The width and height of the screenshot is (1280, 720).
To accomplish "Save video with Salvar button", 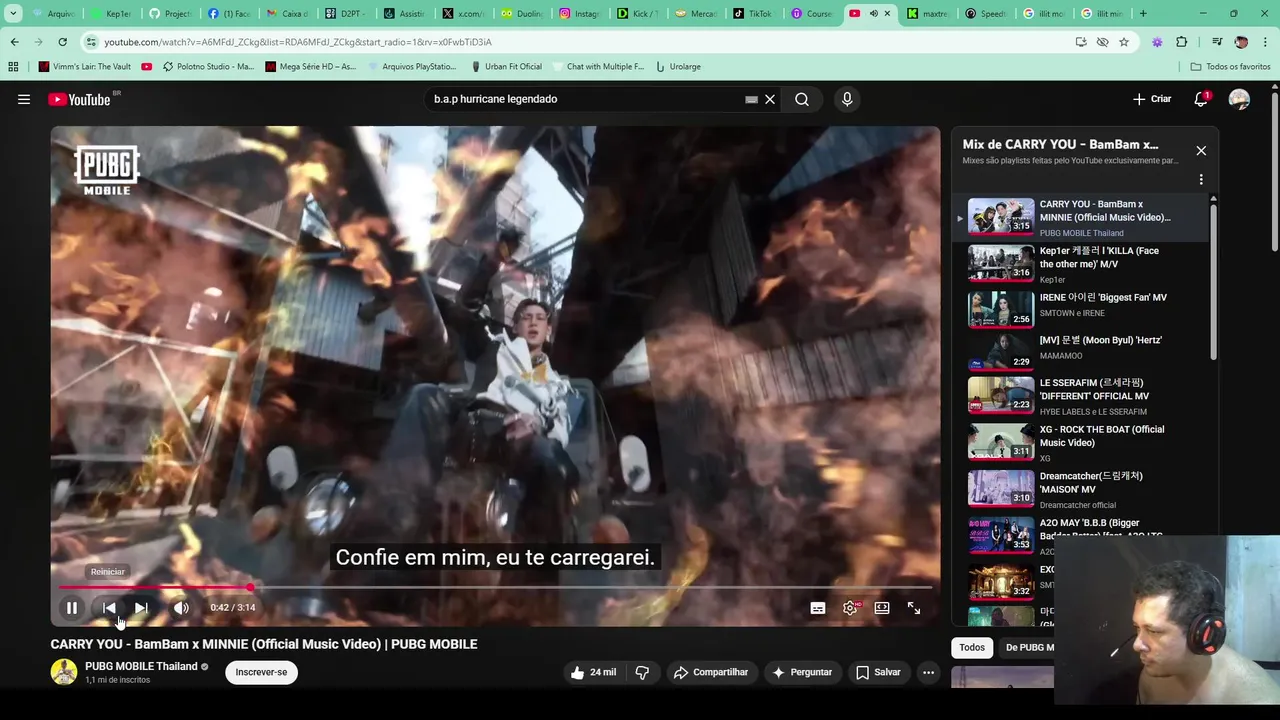I will [x=878, y=672].
